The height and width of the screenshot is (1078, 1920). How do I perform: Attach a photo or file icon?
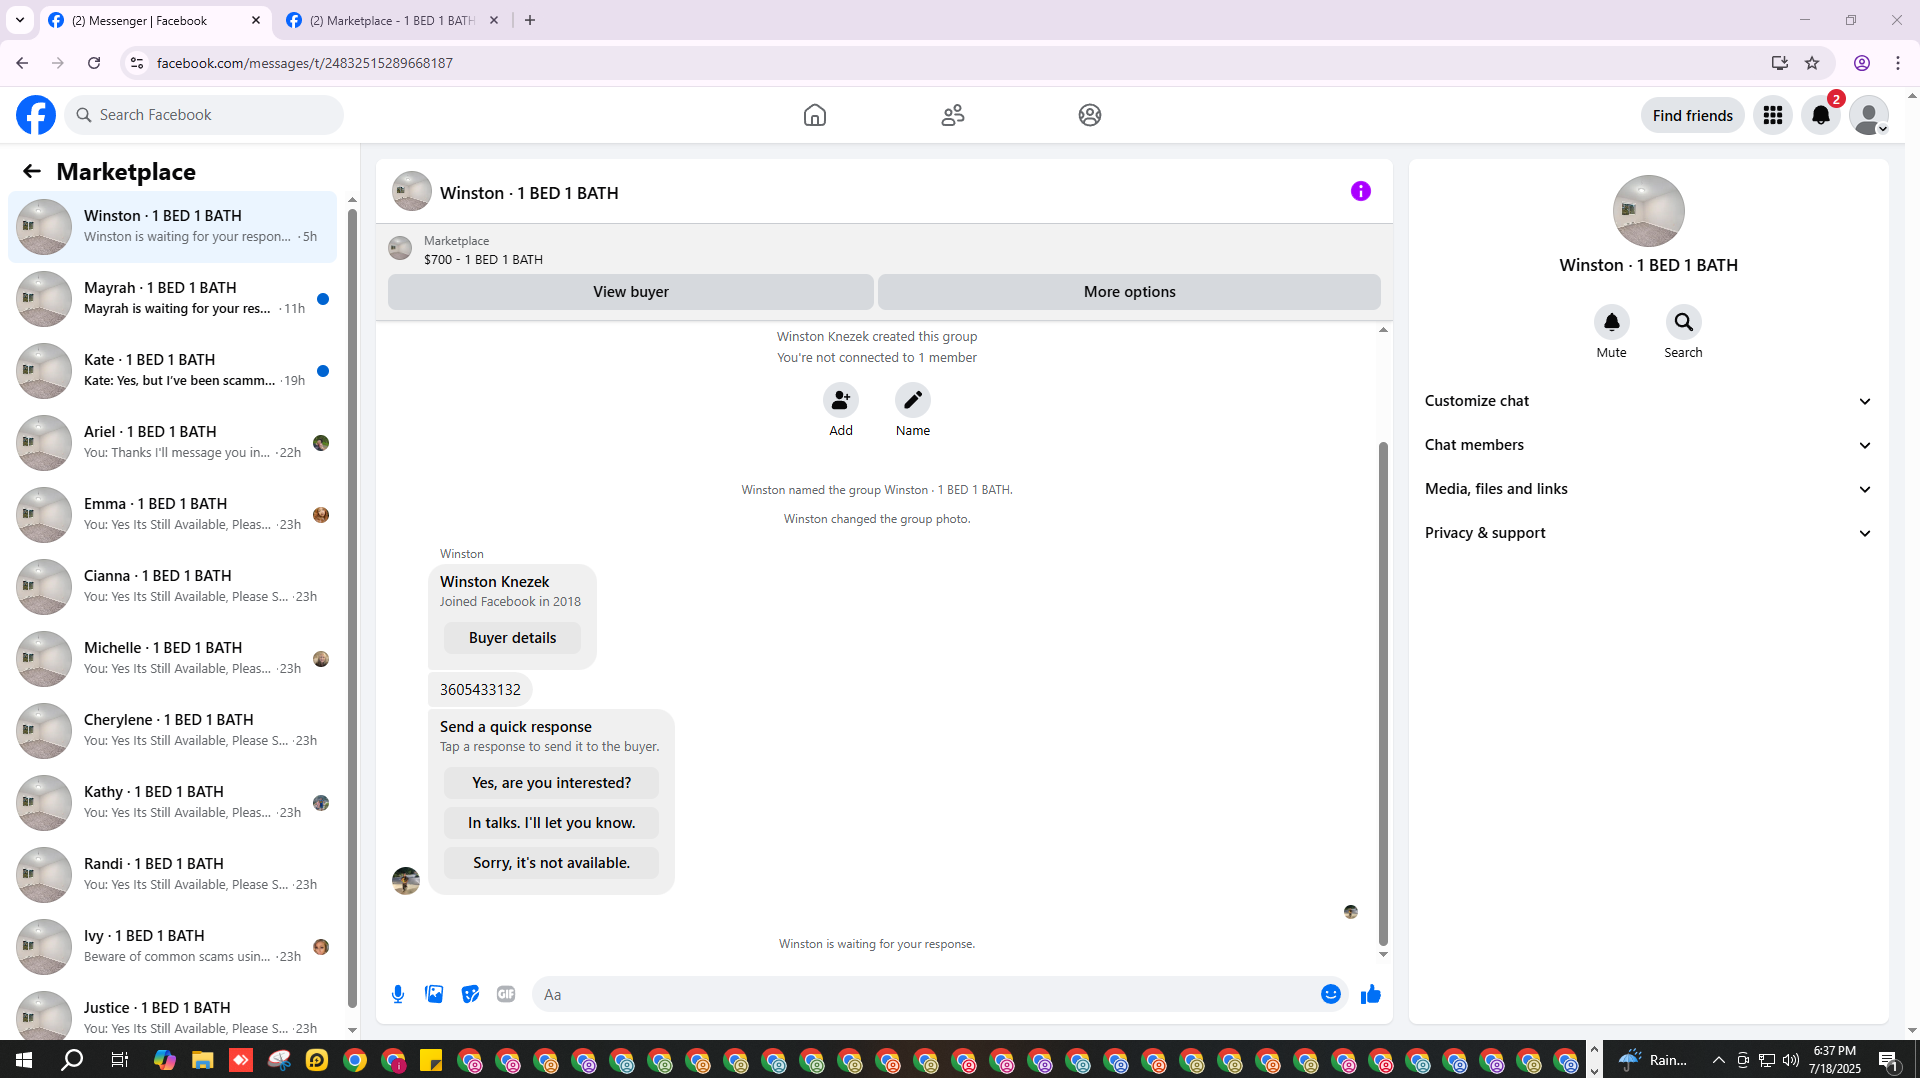point(434,994)
